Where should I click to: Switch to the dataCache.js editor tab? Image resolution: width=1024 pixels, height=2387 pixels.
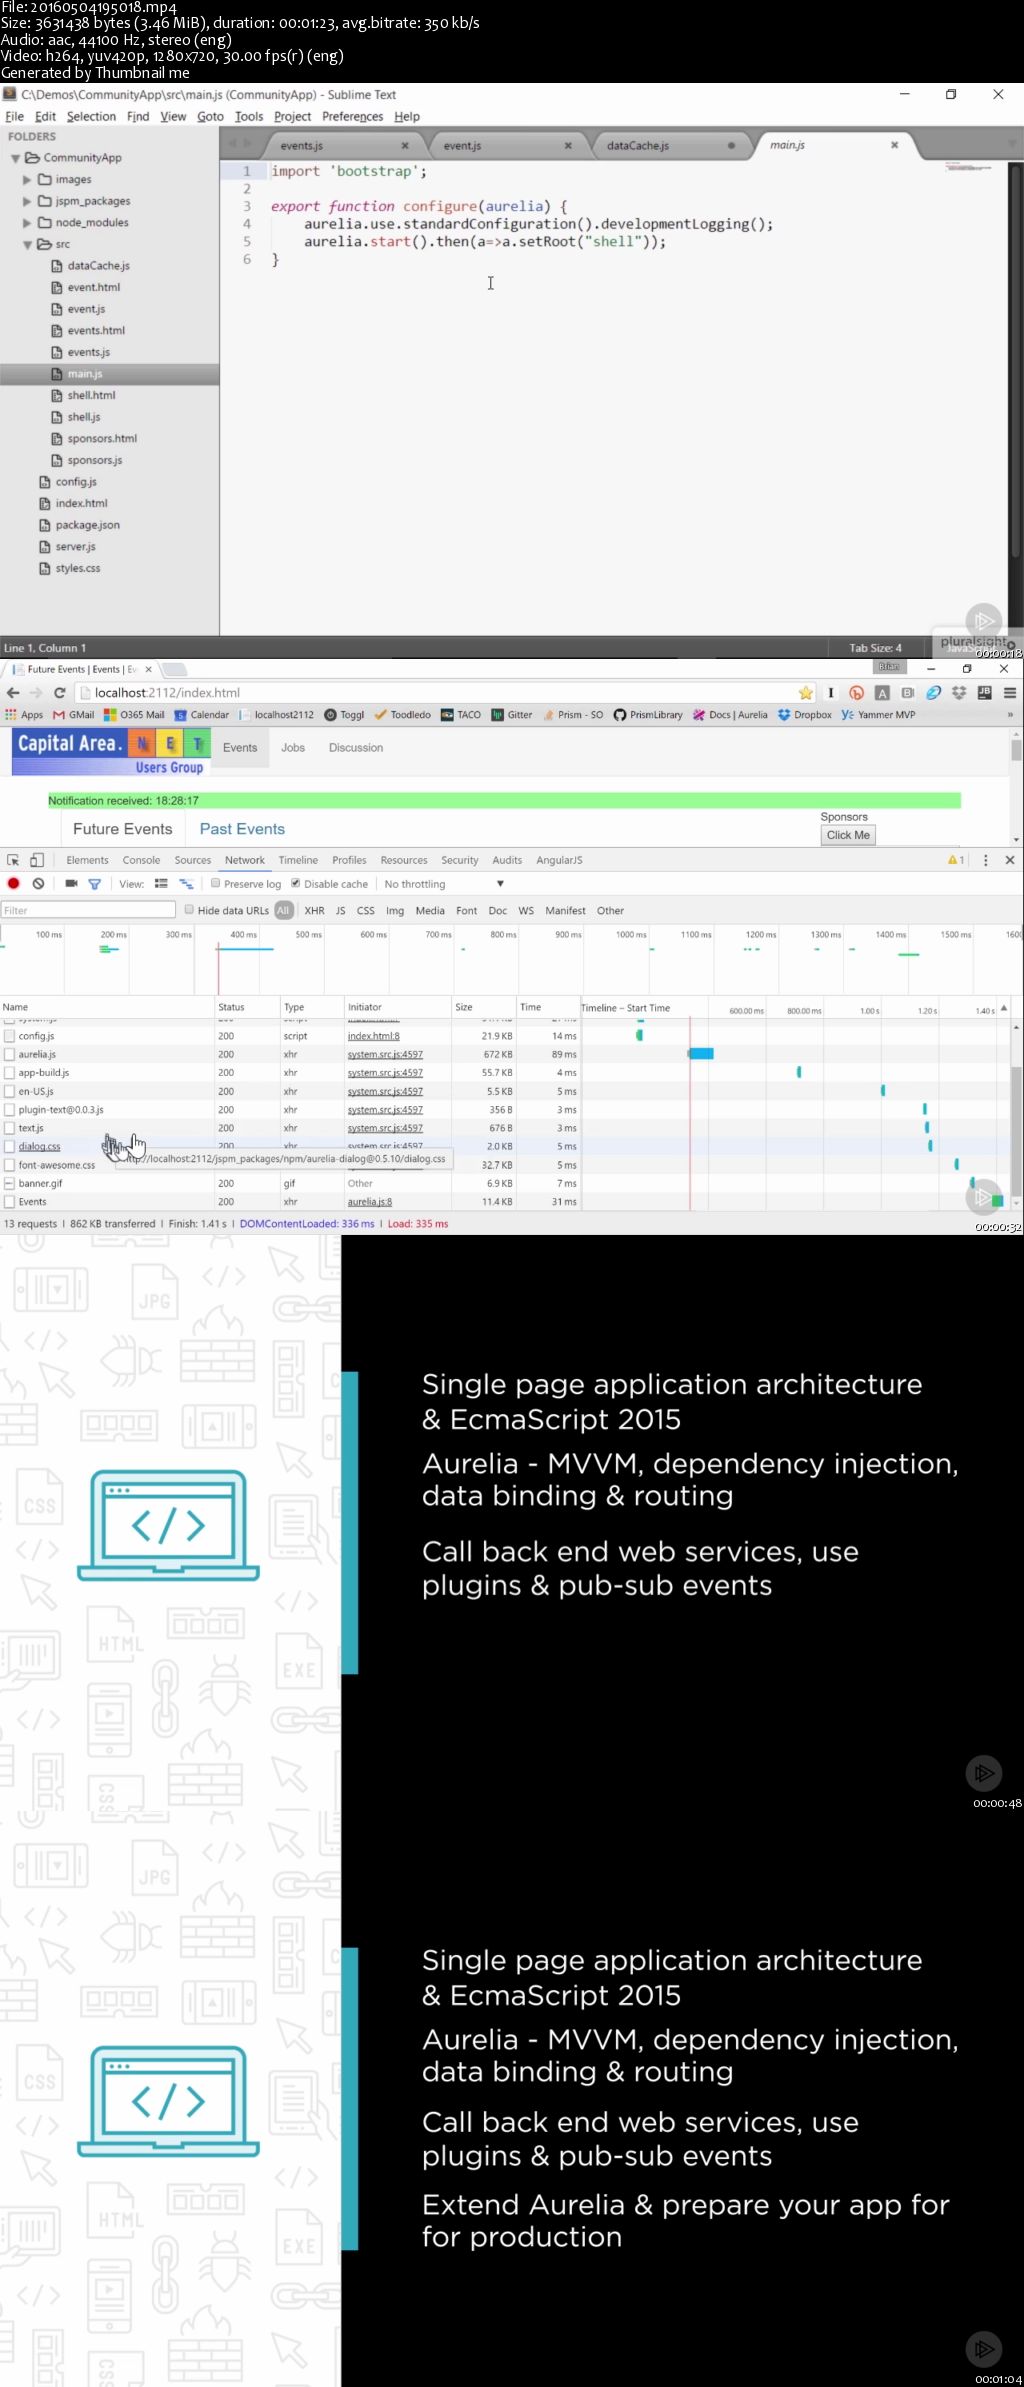(637, 146)
